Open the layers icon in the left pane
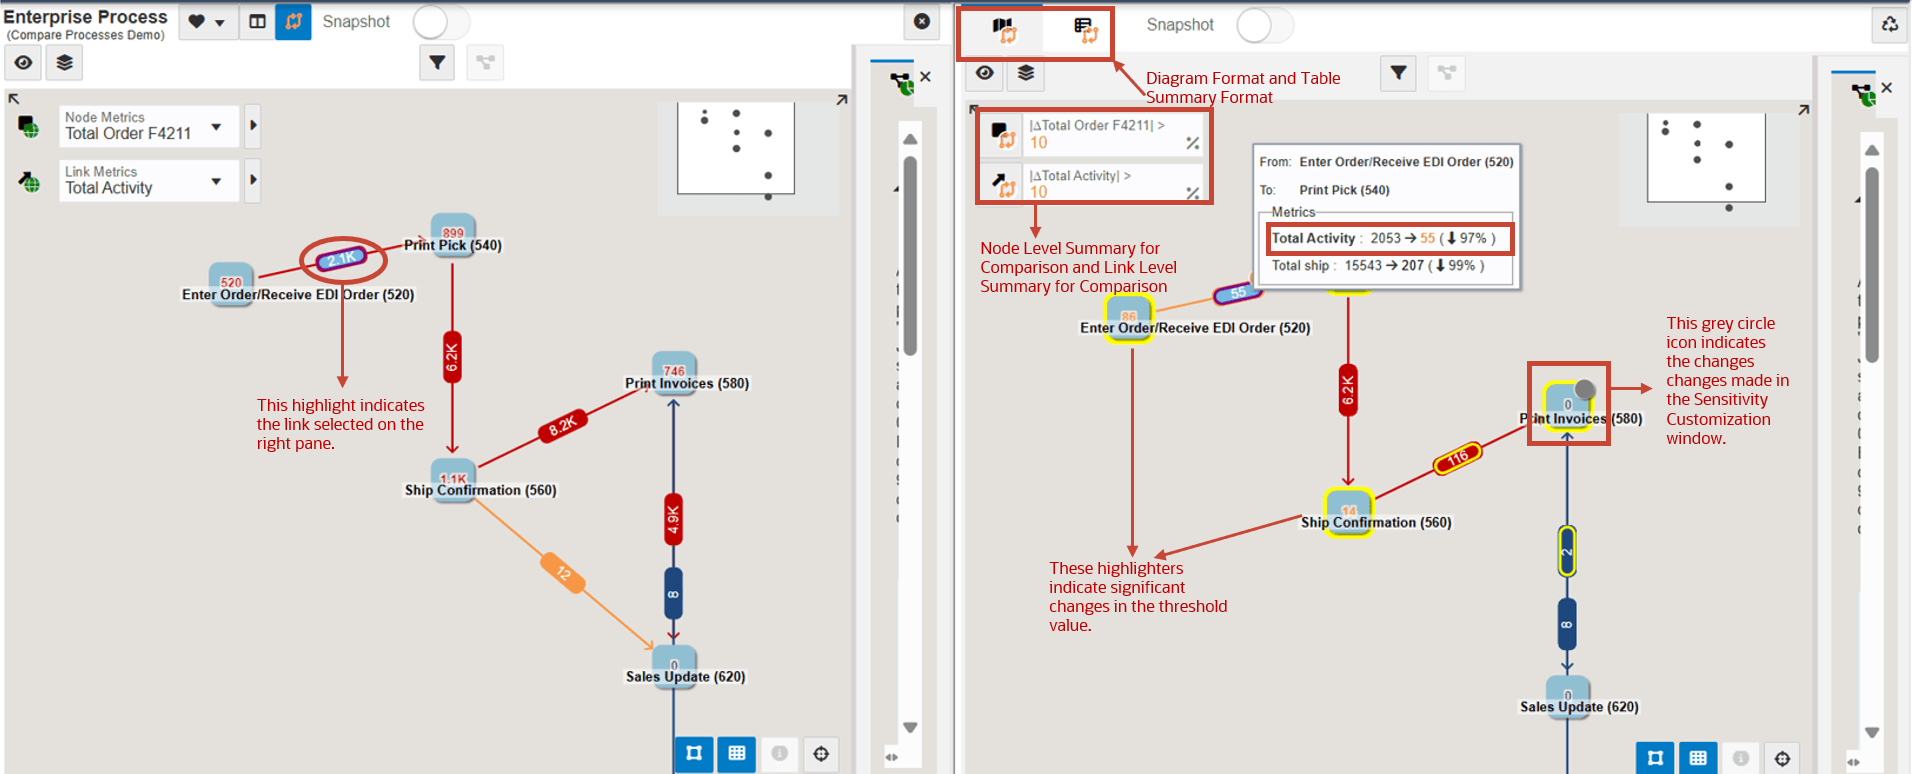Screen dimensions: 1912x774 (65, 63)
